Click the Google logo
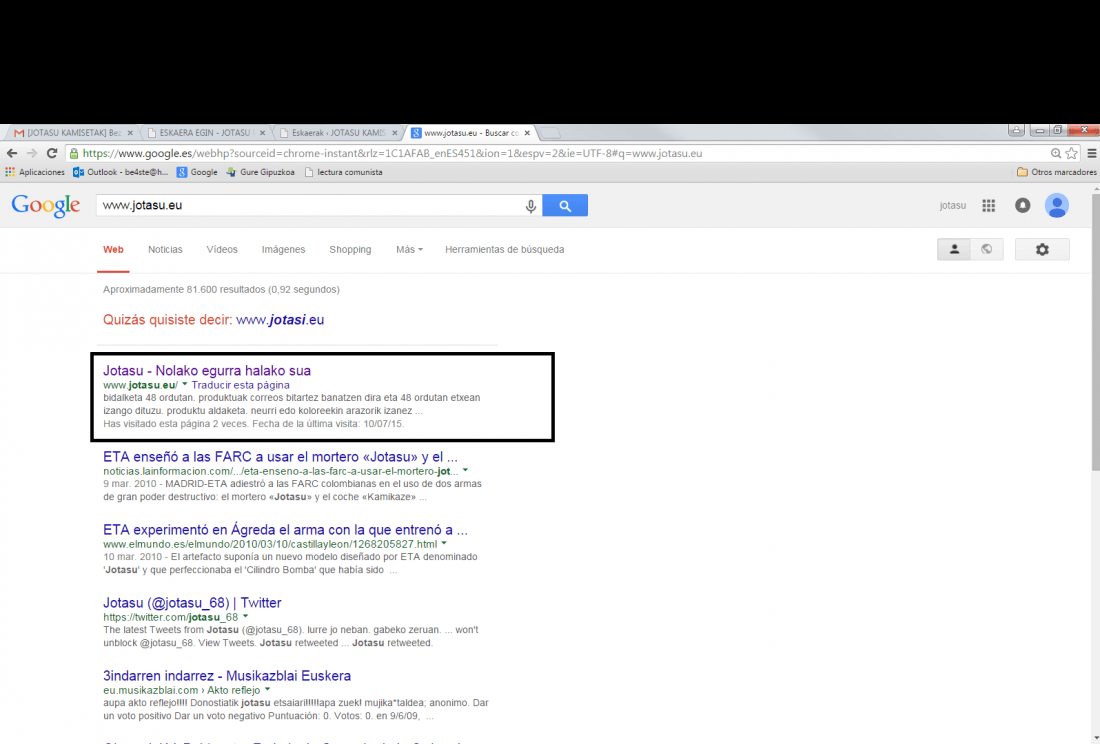Viewport: 1100px width, 744px height. (46, 205)
